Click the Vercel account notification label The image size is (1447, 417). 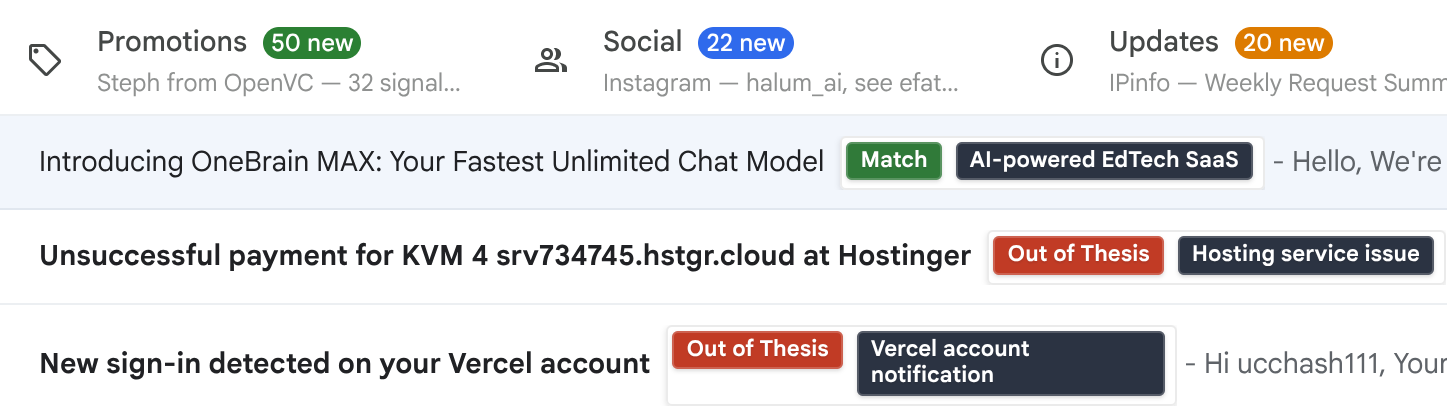pos(1011,362)
